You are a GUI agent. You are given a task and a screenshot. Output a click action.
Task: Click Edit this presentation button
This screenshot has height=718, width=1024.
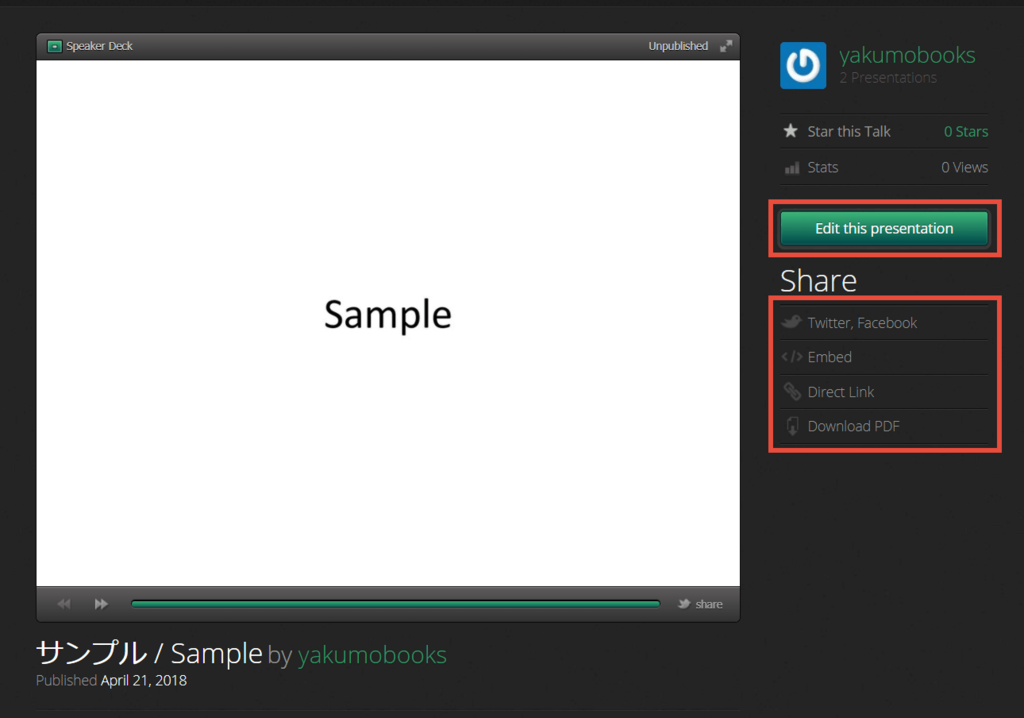tap(884, 229)
